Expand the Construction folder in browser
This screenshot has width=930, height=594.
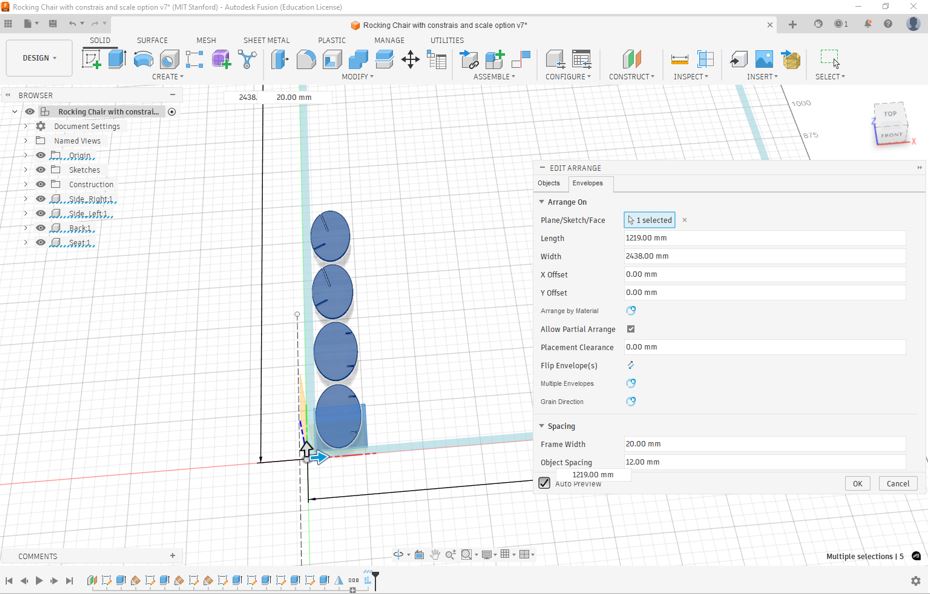pyautogui.click(x=26, y=184)
